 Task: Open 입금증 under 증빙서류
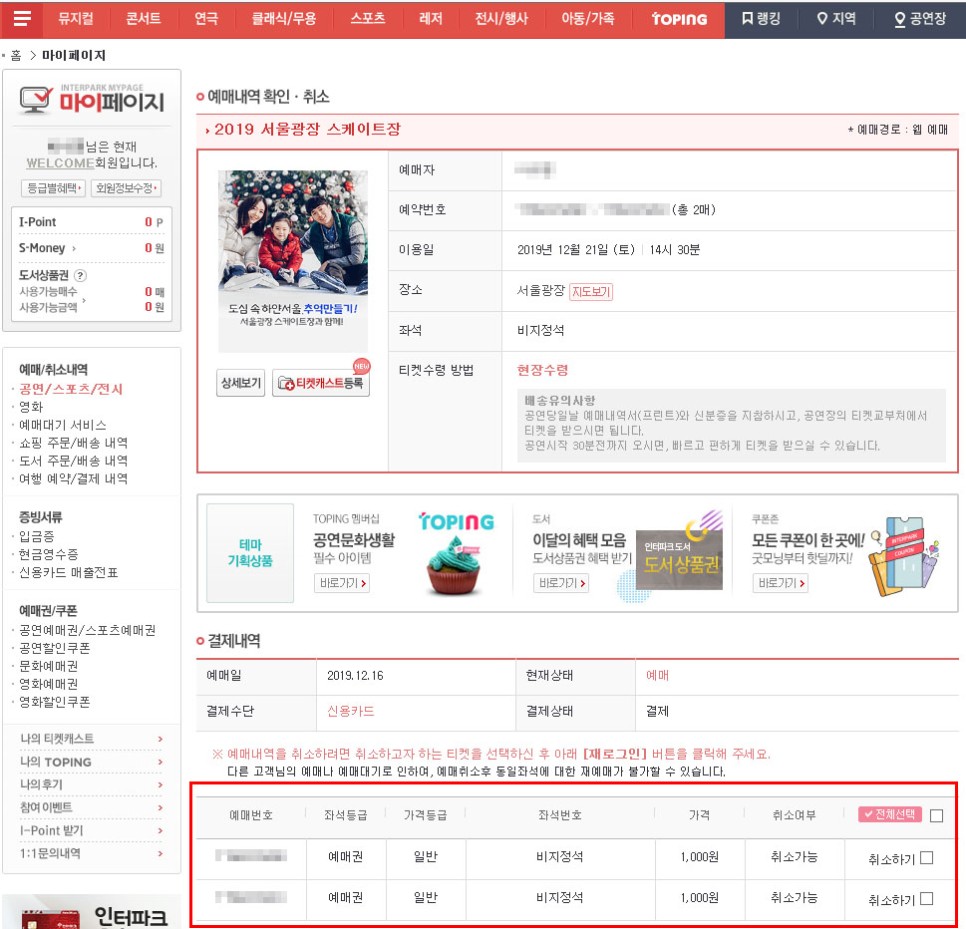[36, 536]
